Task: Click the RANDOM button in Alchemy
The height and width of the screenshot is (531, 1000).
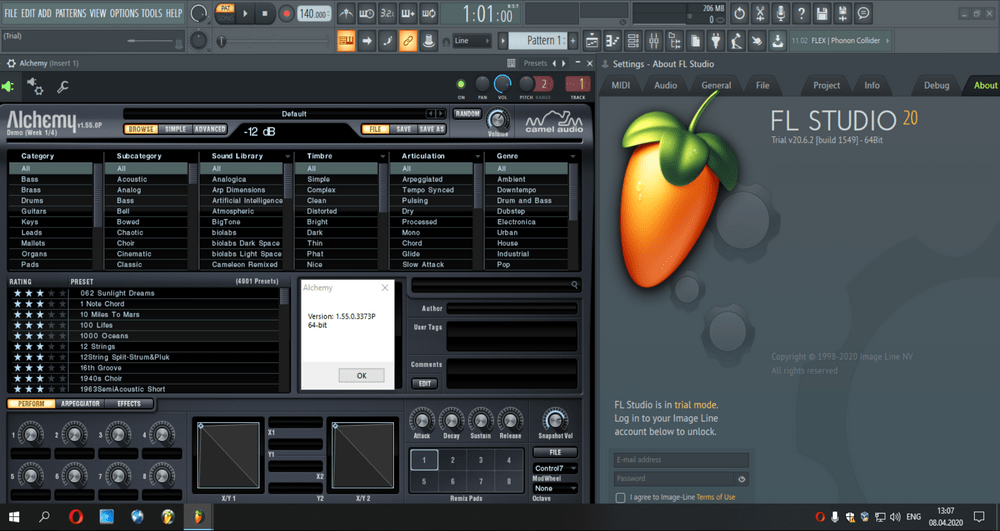Action: [x=467, y=113]
